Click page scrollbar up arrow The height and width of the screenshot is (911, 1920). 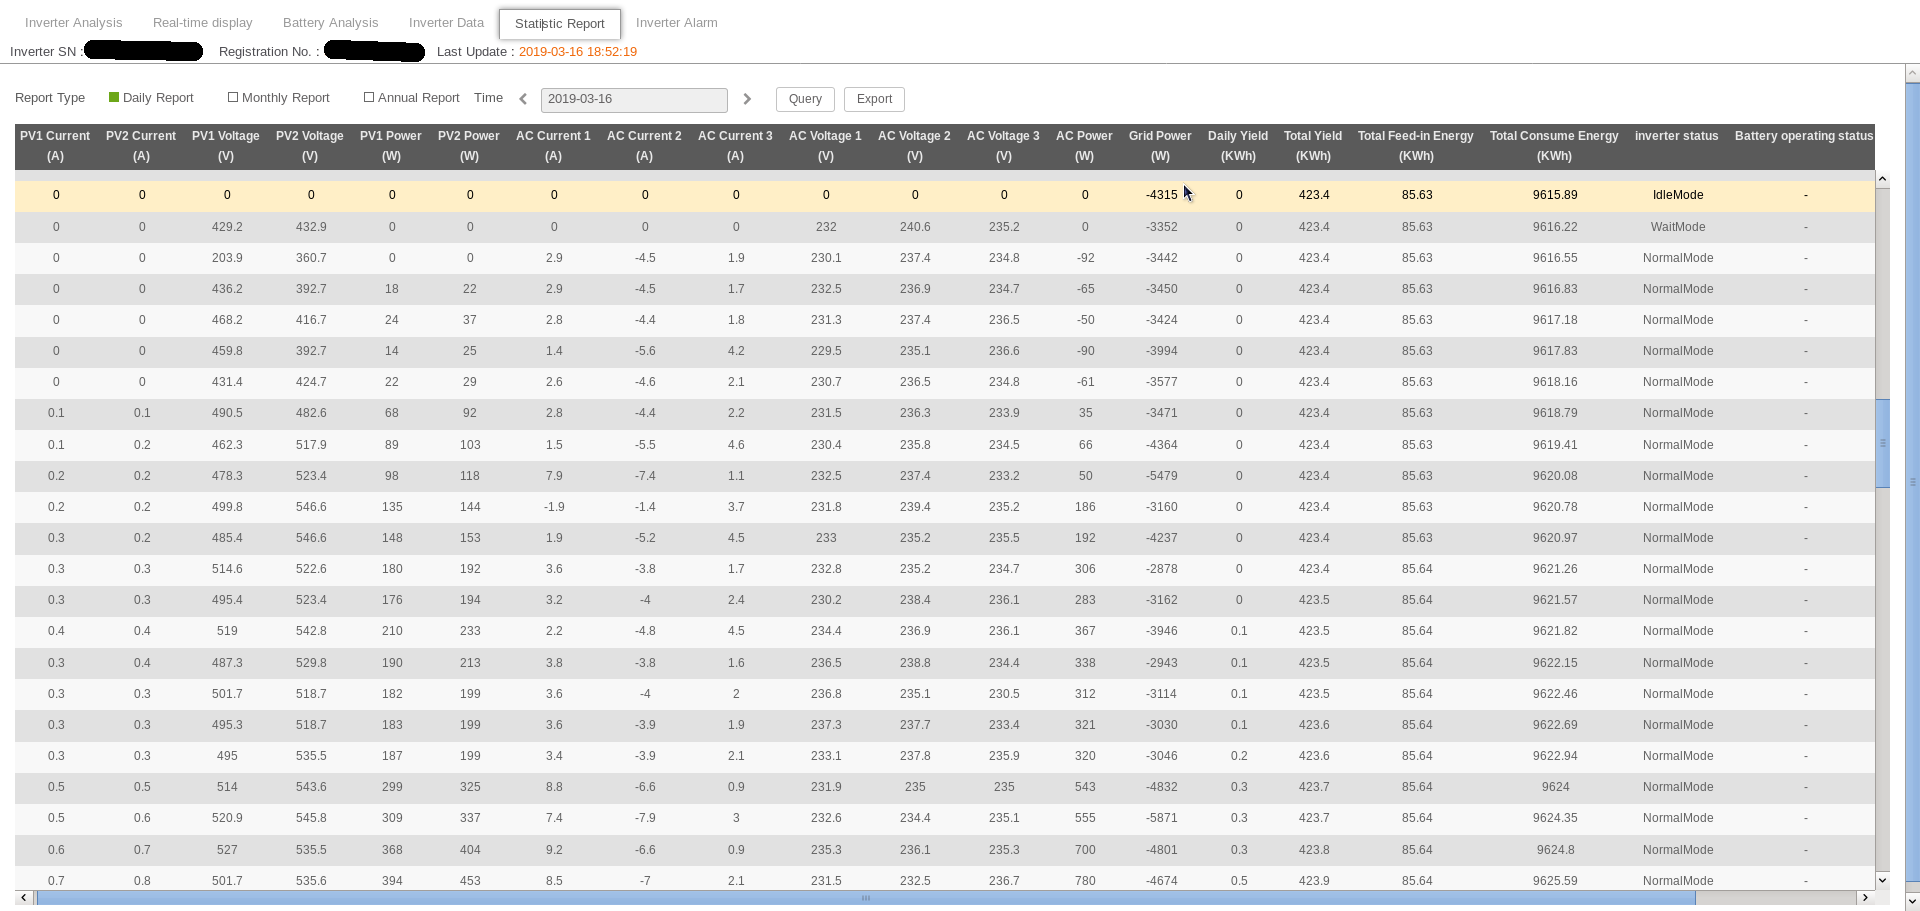tap(1912, 73)
